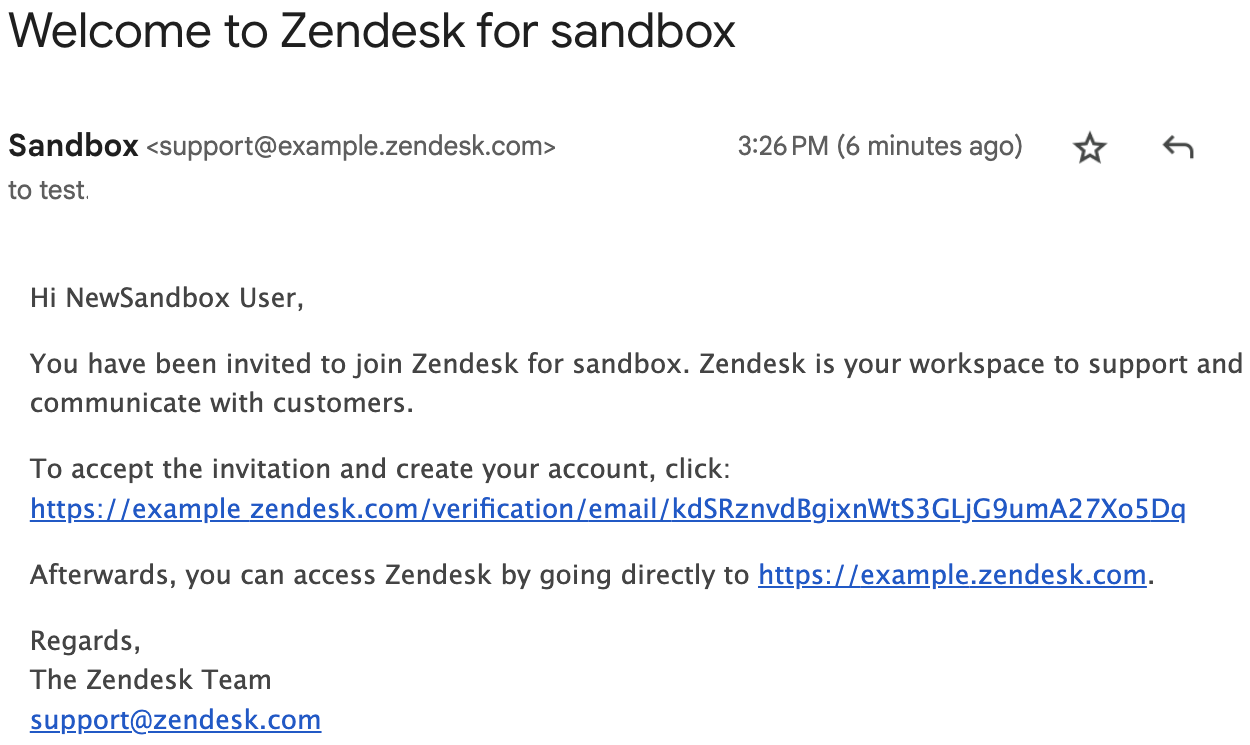Click the word "sandbox" in the subject
Image resolution: width=1250 pixels, height=745 pixels.
tap(643, 31)
